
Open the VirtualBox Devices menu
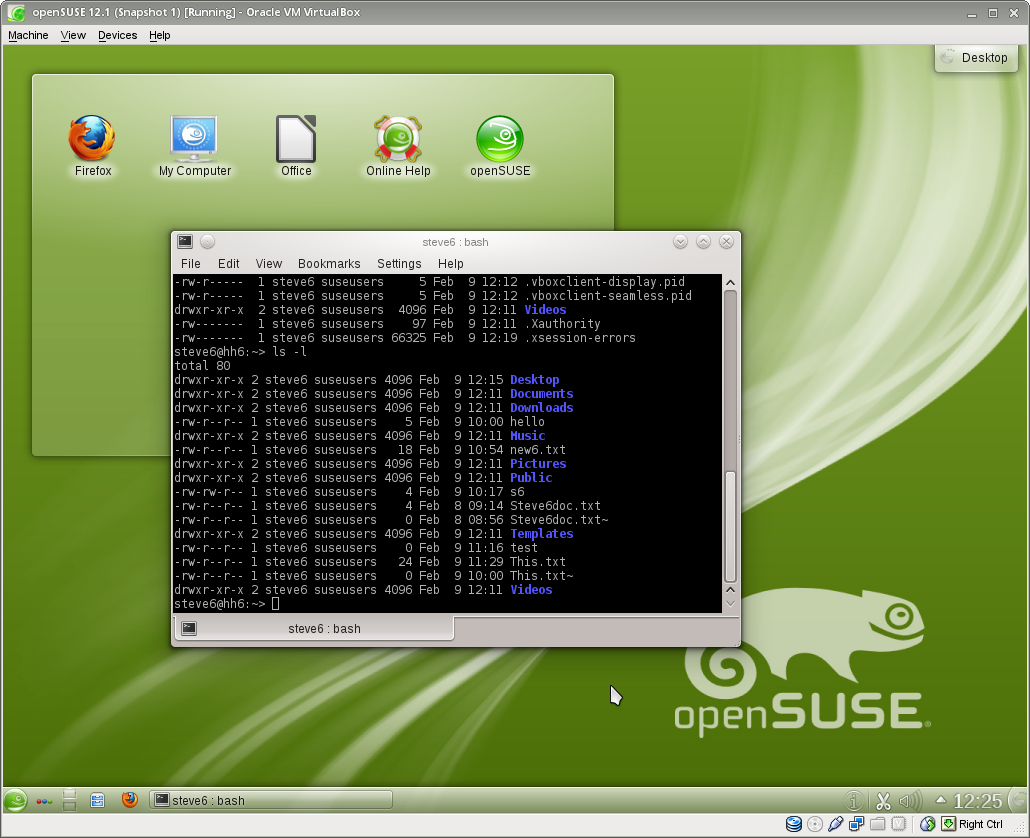point(118,35)
